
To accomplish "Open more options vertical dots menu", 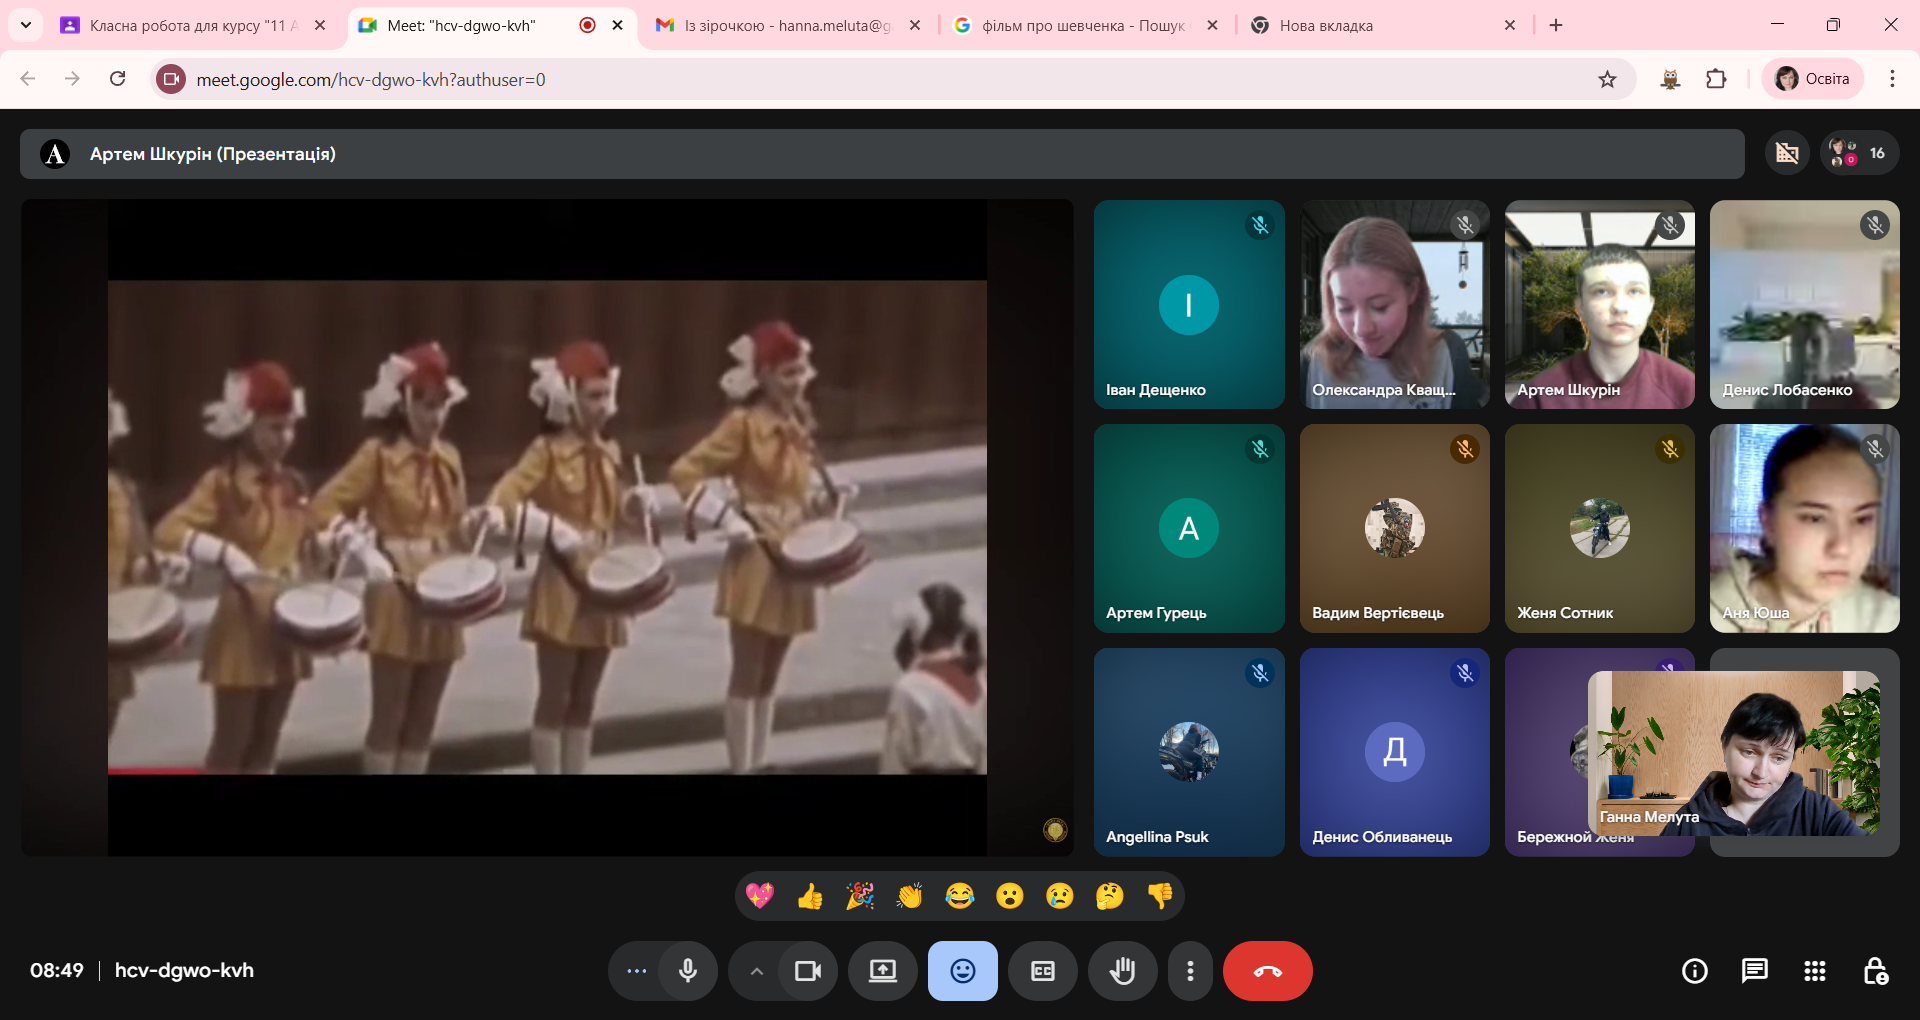I will tap(1189, 971).
